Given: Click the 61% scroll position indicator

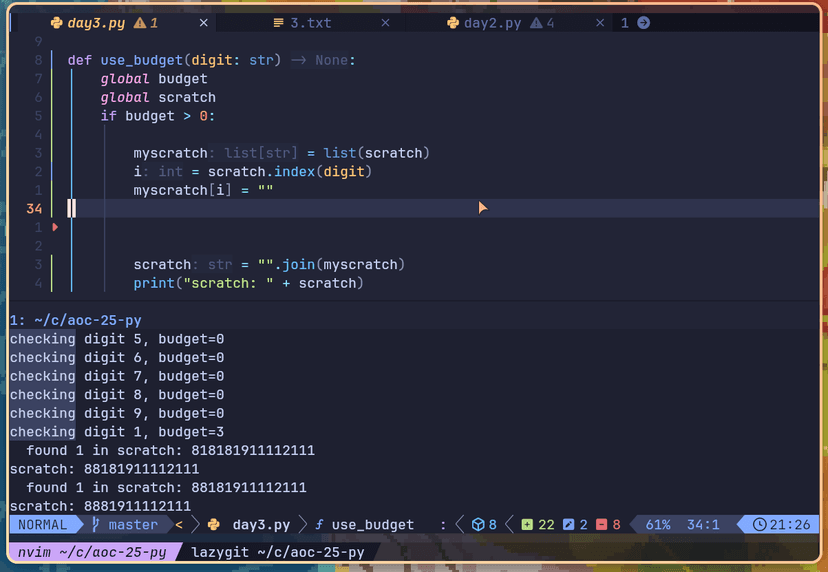Looking at the screenshot, I should coord(658,525).
